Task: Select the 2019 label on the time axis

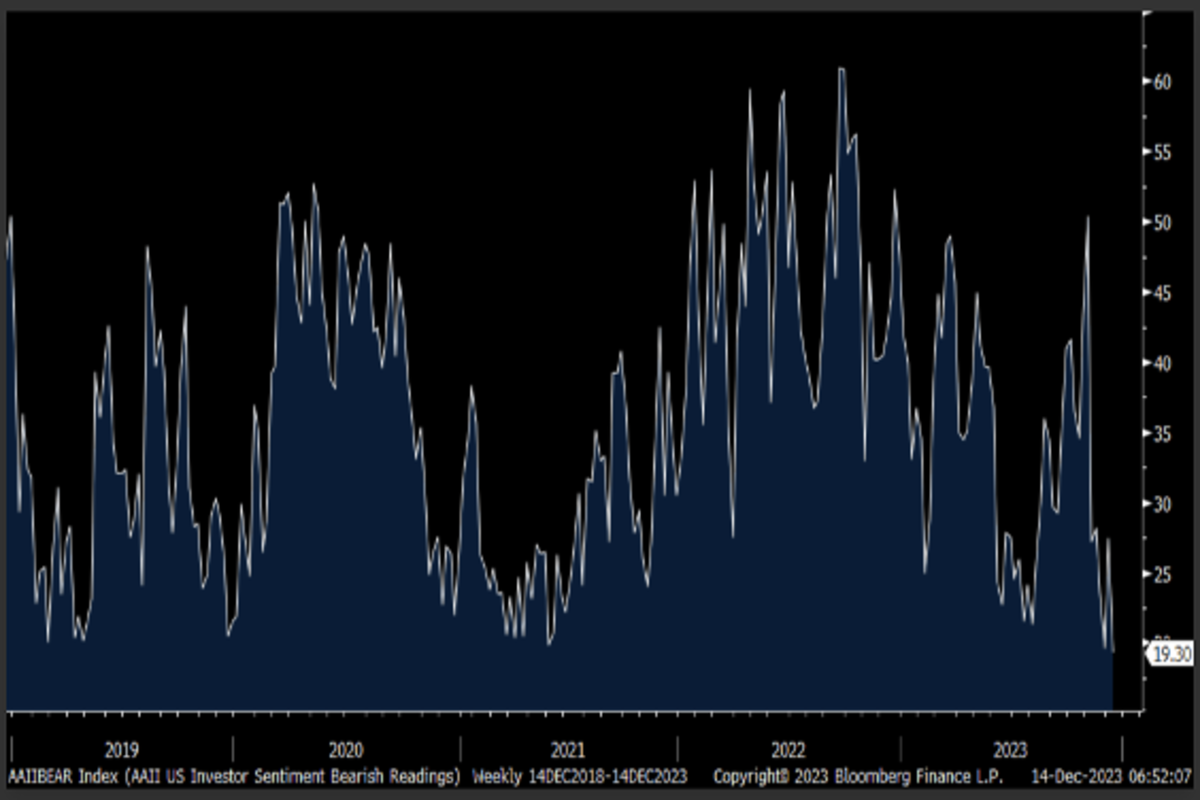Action: (x=121, y=750)
